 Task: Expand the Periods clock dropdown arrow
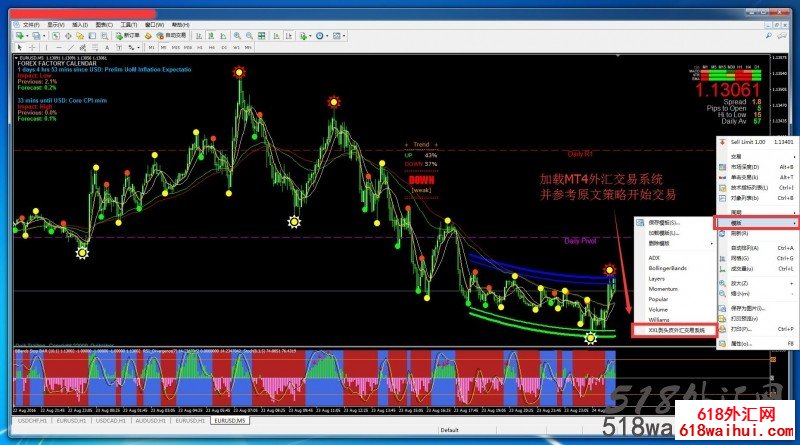[327, 36]
